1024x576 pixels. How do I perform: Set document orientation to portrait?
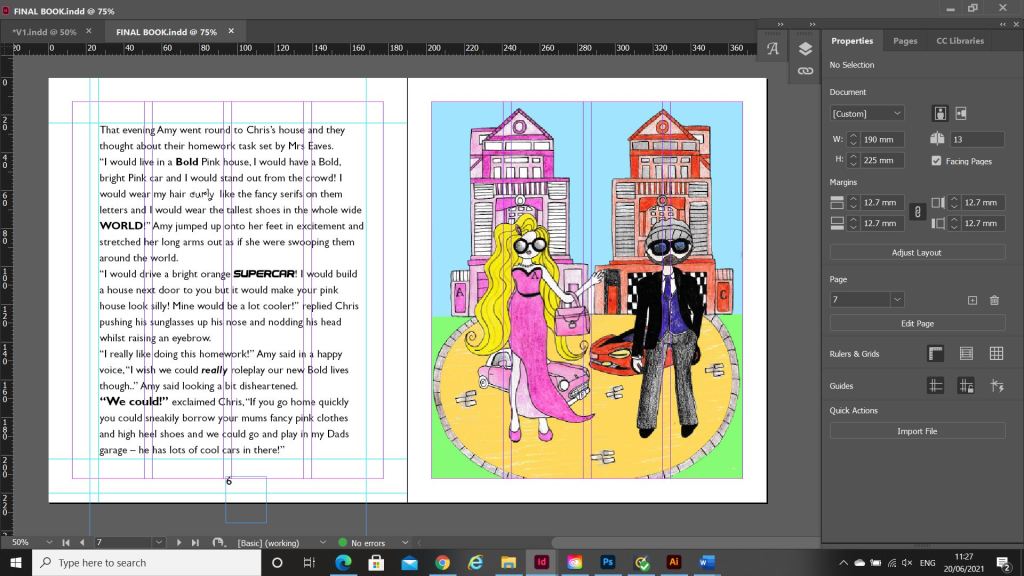(x=940, y=113)
